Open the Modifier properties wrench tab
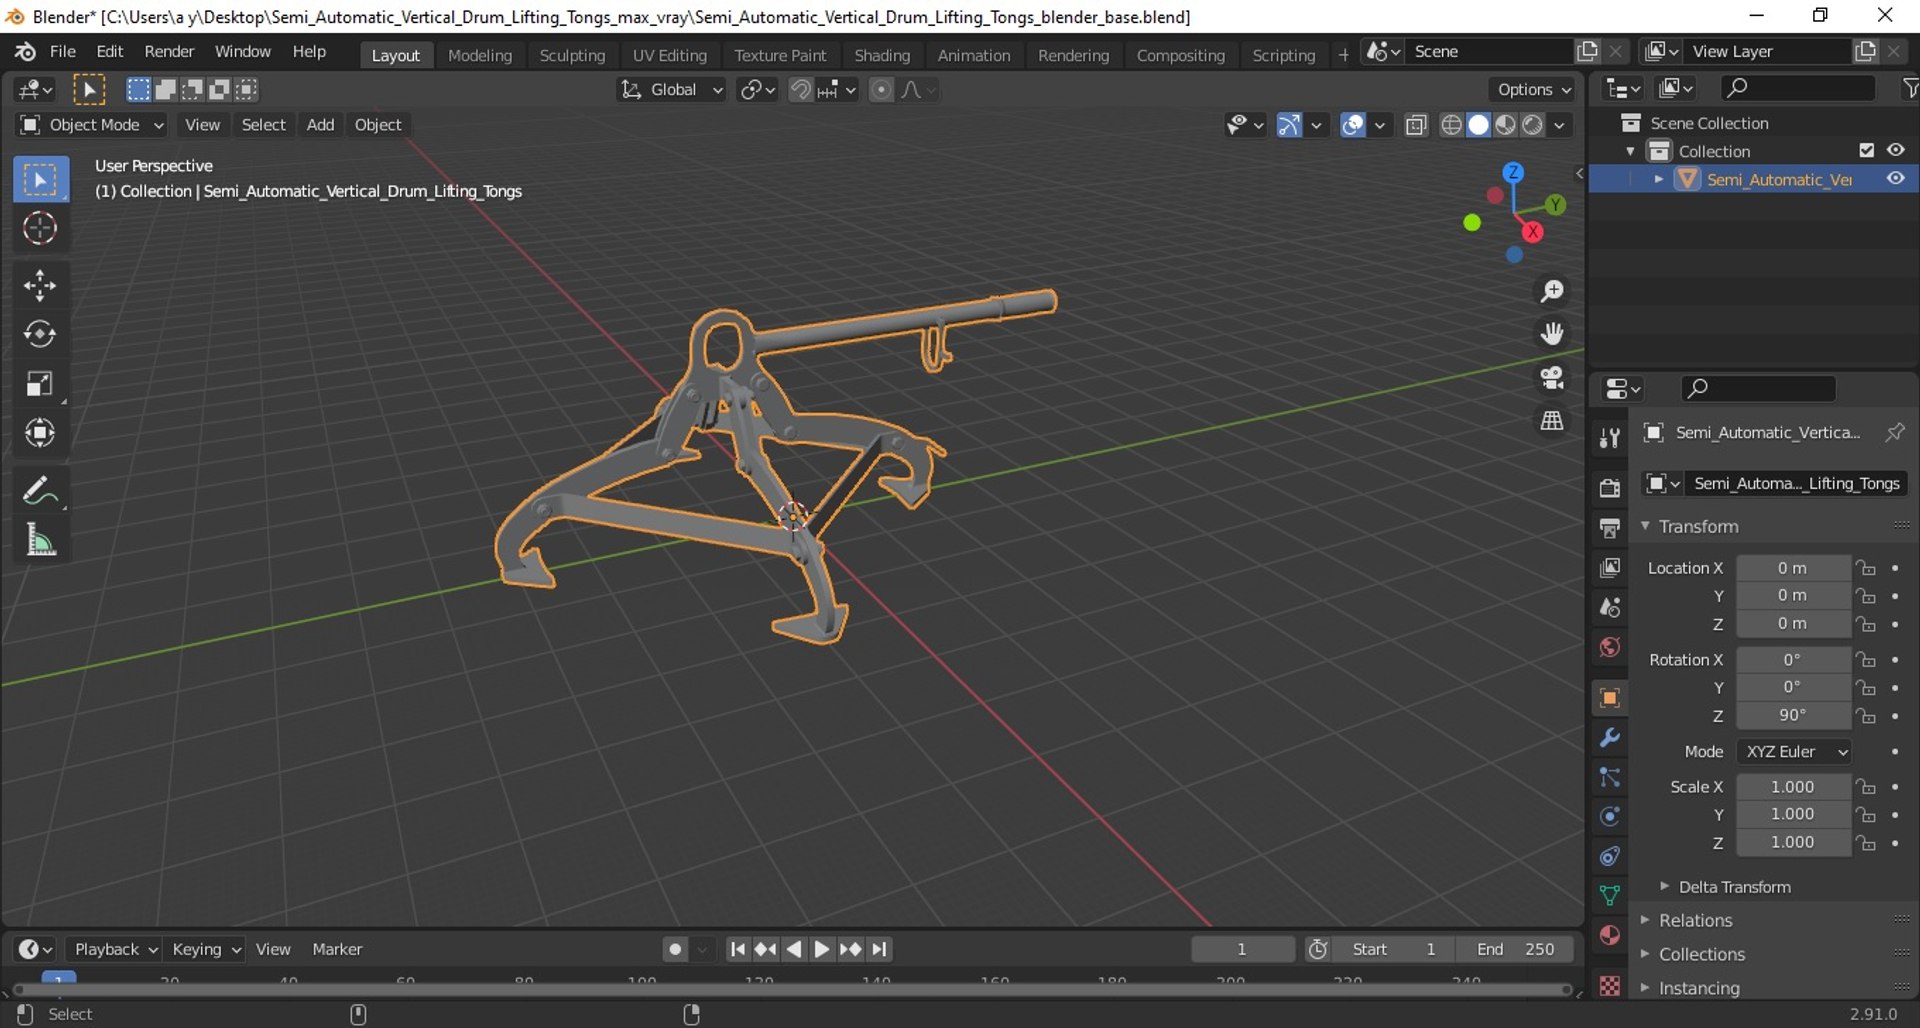 pos(1609,738)
